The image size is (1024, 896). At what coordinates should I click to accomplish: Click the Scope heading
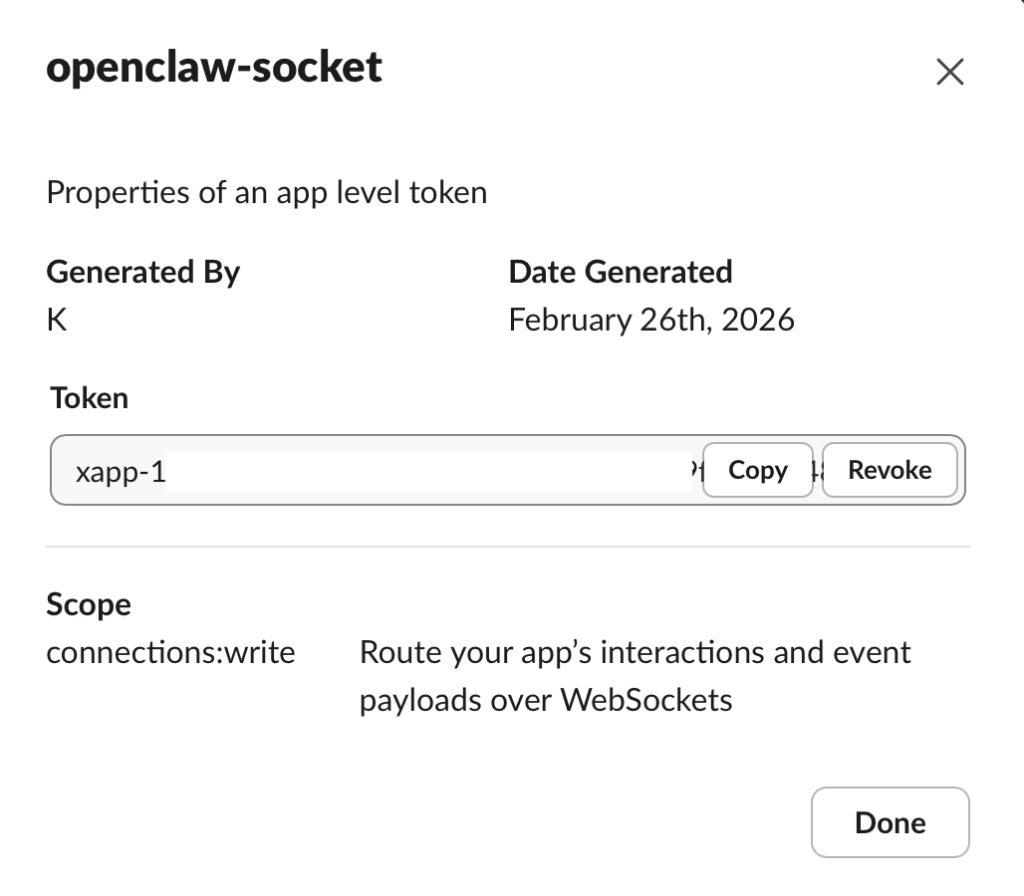88,604
